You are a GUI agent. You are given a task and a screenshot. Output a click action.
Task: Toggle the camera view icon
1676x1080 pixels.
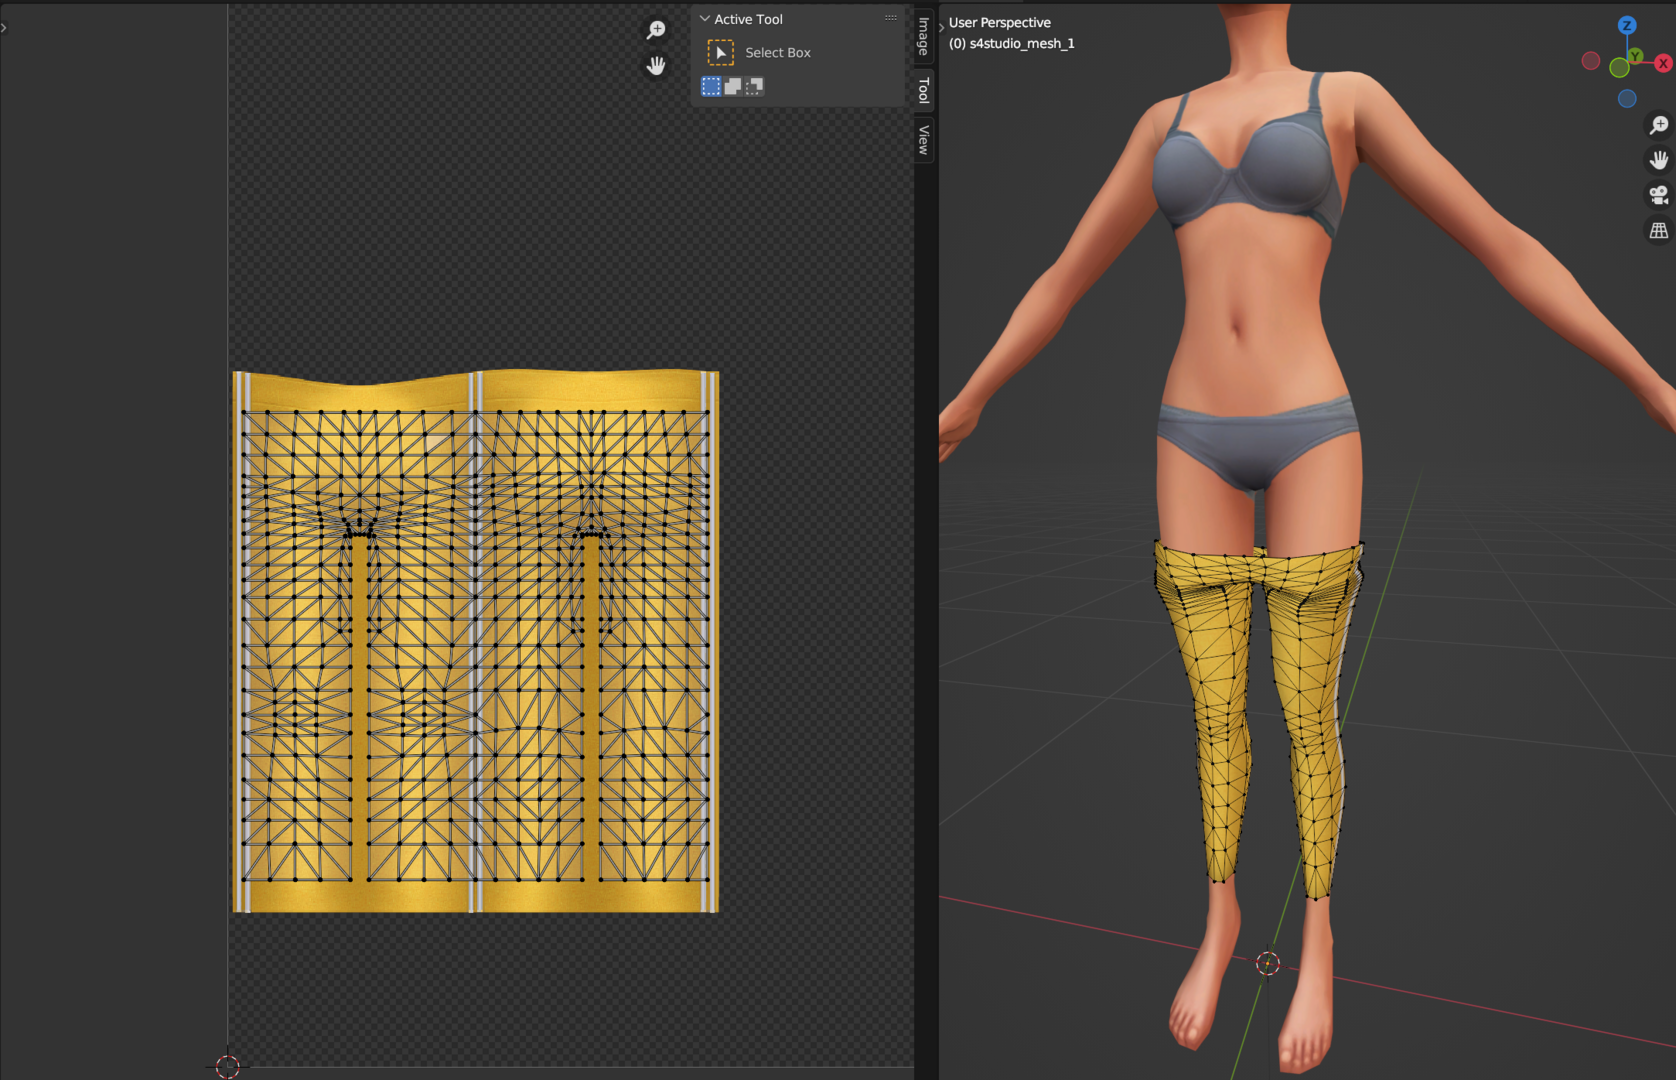(1659, 195)
